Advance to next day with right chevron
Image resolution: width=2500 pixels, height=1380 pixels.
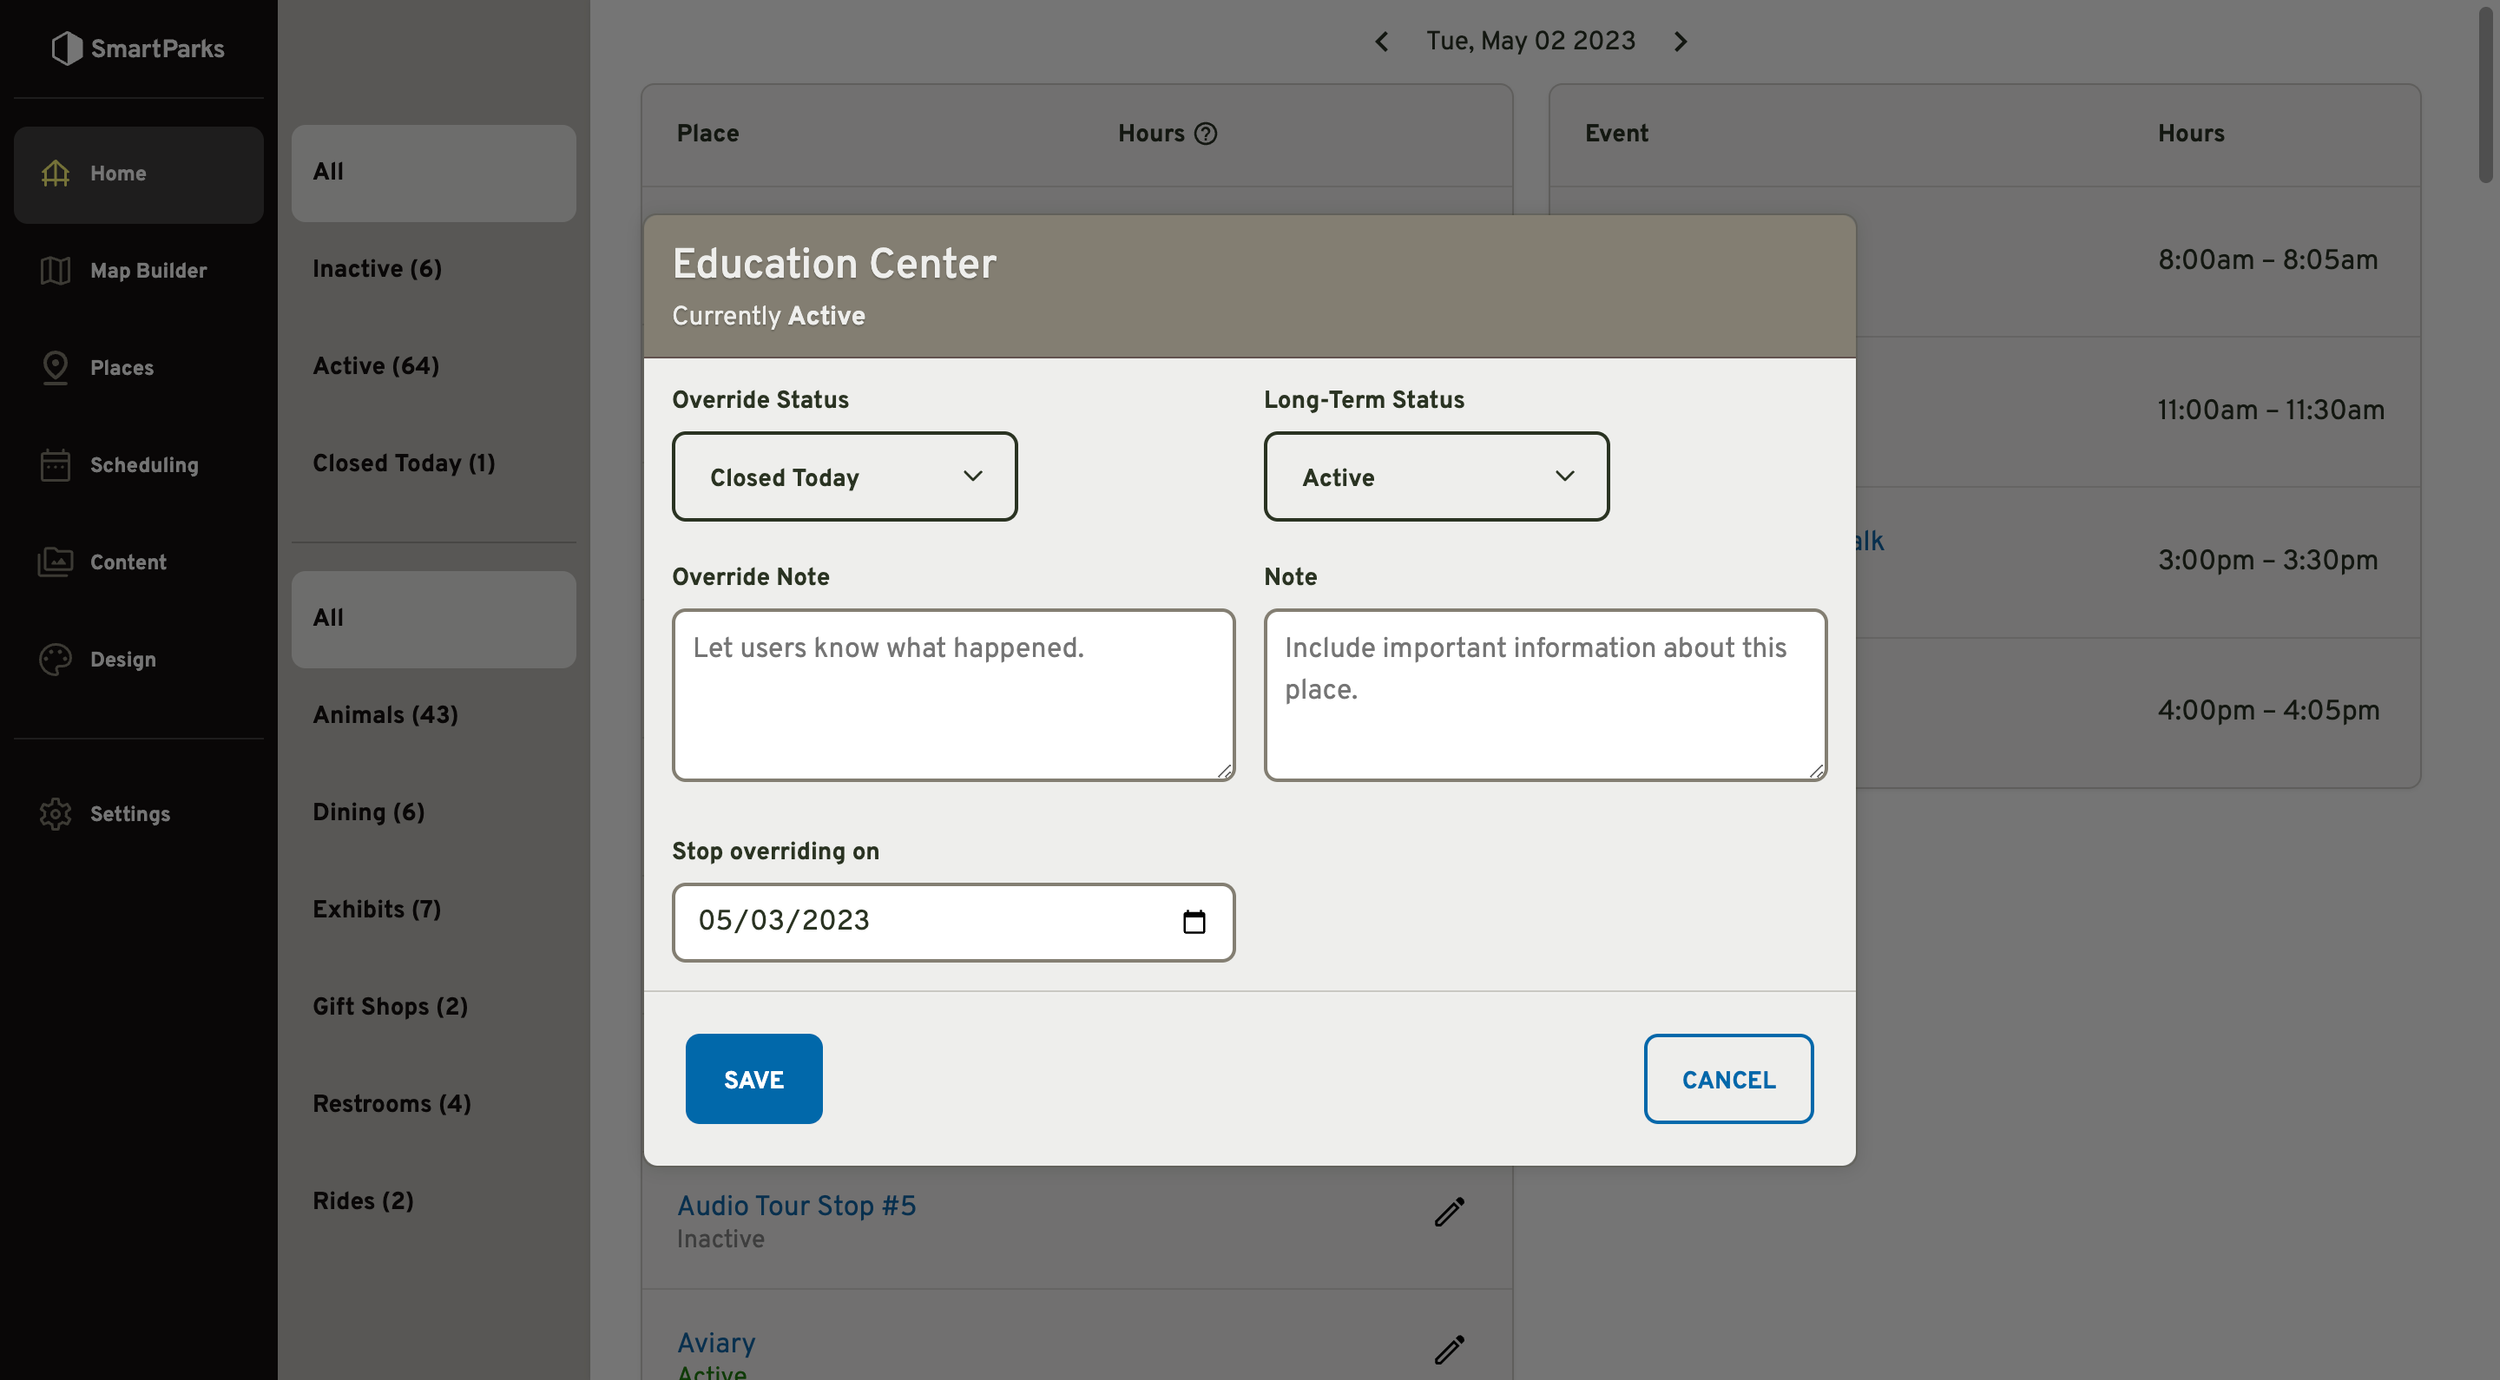pos(1680,41)
